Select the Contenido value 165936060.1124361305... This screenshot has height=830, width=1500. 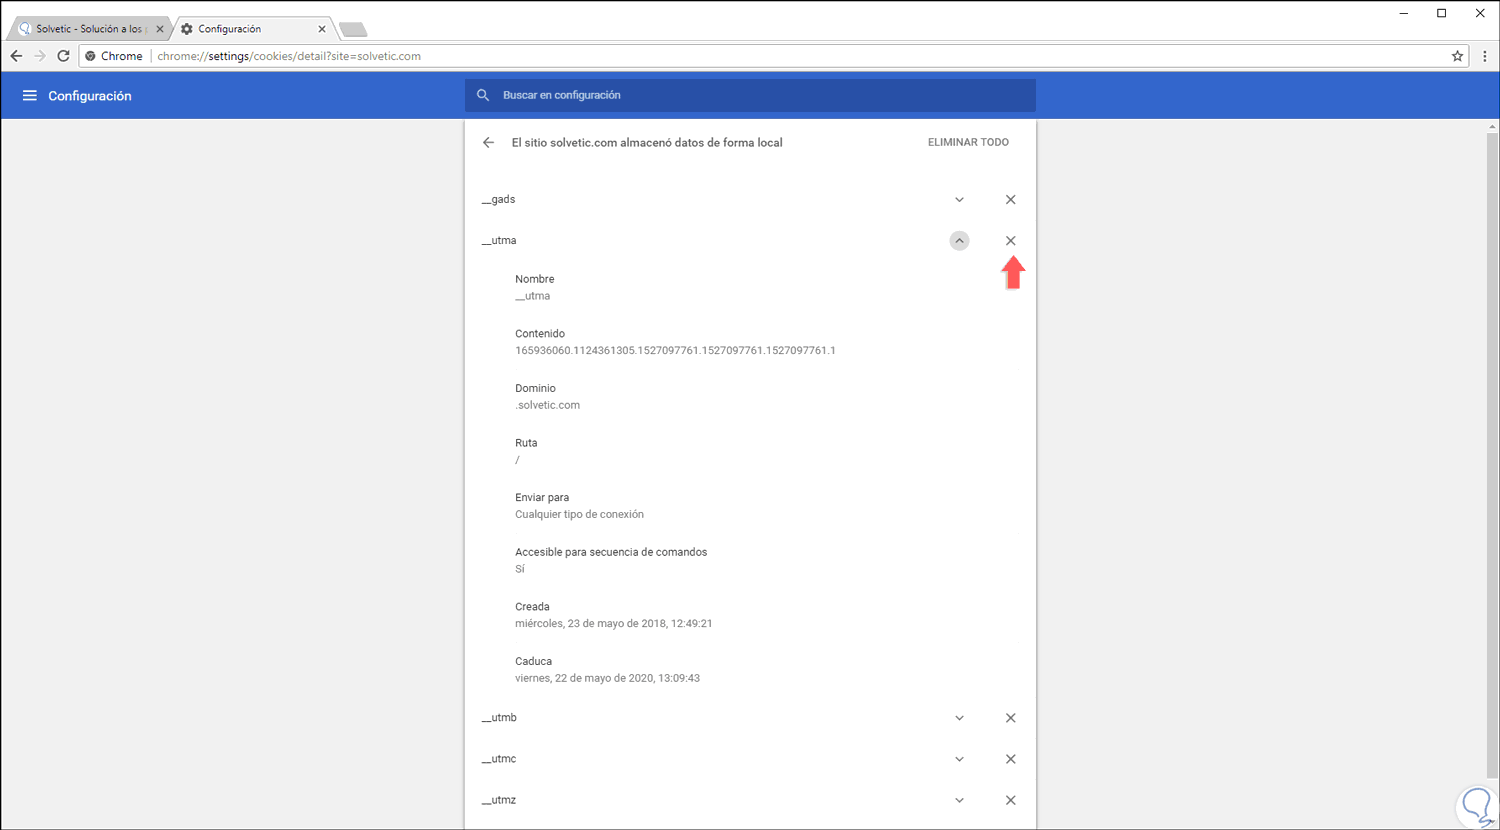(x=675, y=351)
